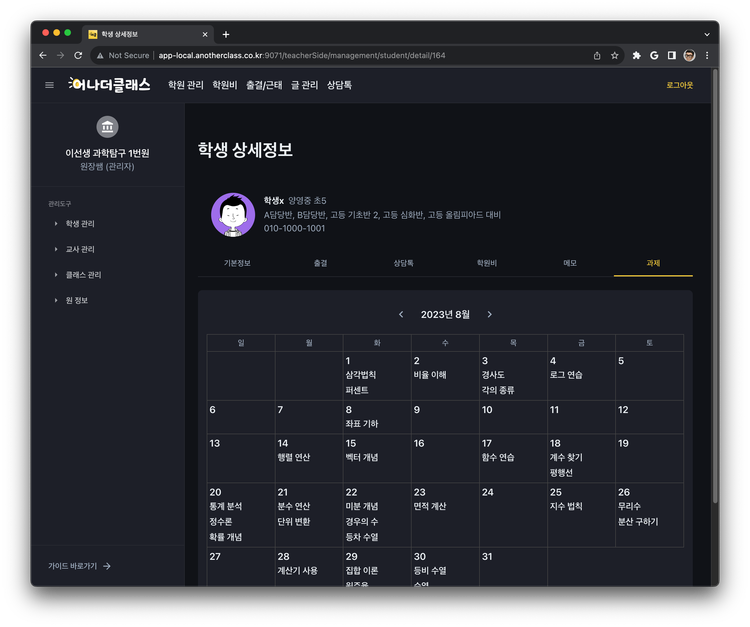
Task: Click 계산기 사용 on August 28
Action: point(298,571)
